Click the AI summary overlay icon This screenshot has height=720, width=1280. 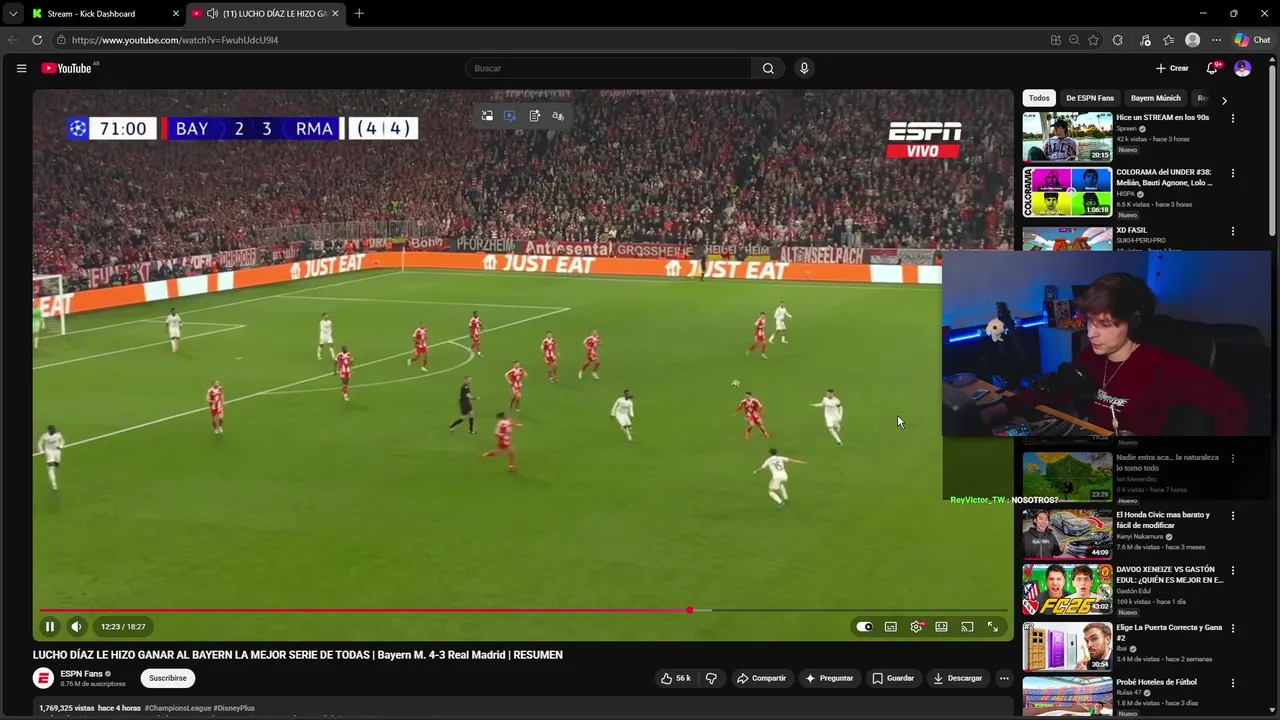pos(534,116)
